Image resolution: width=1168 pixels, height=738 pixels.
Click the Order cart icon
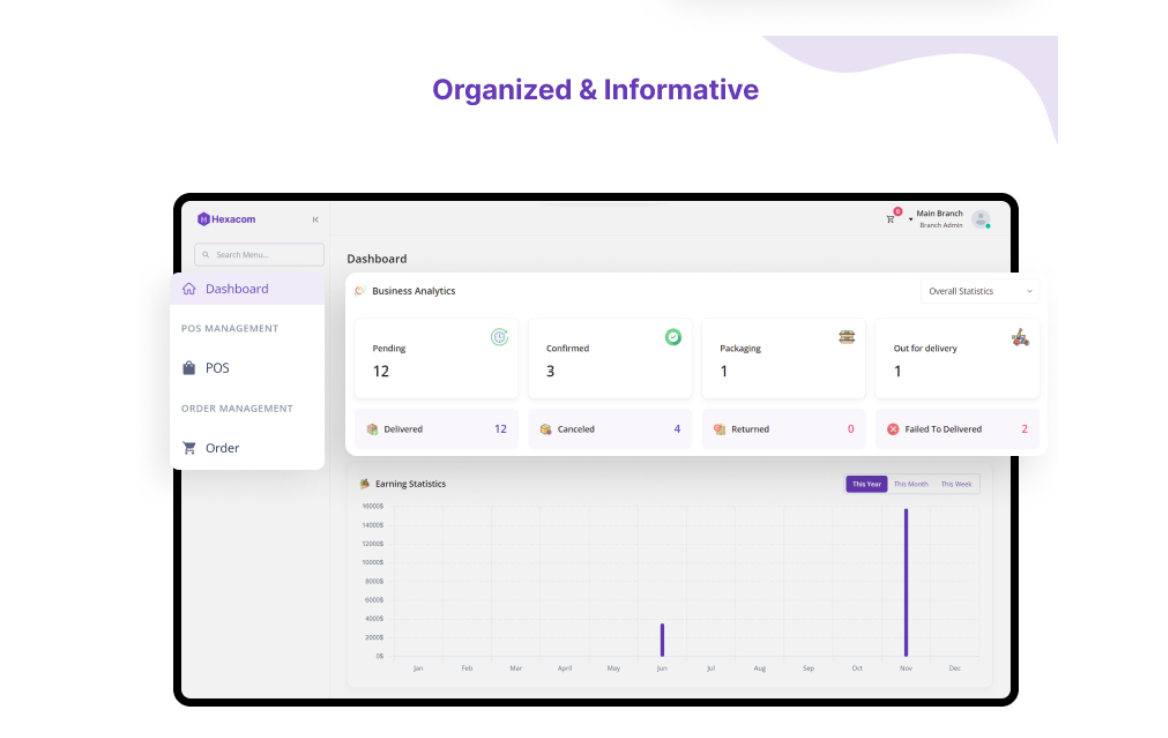[x=189, y=447]
